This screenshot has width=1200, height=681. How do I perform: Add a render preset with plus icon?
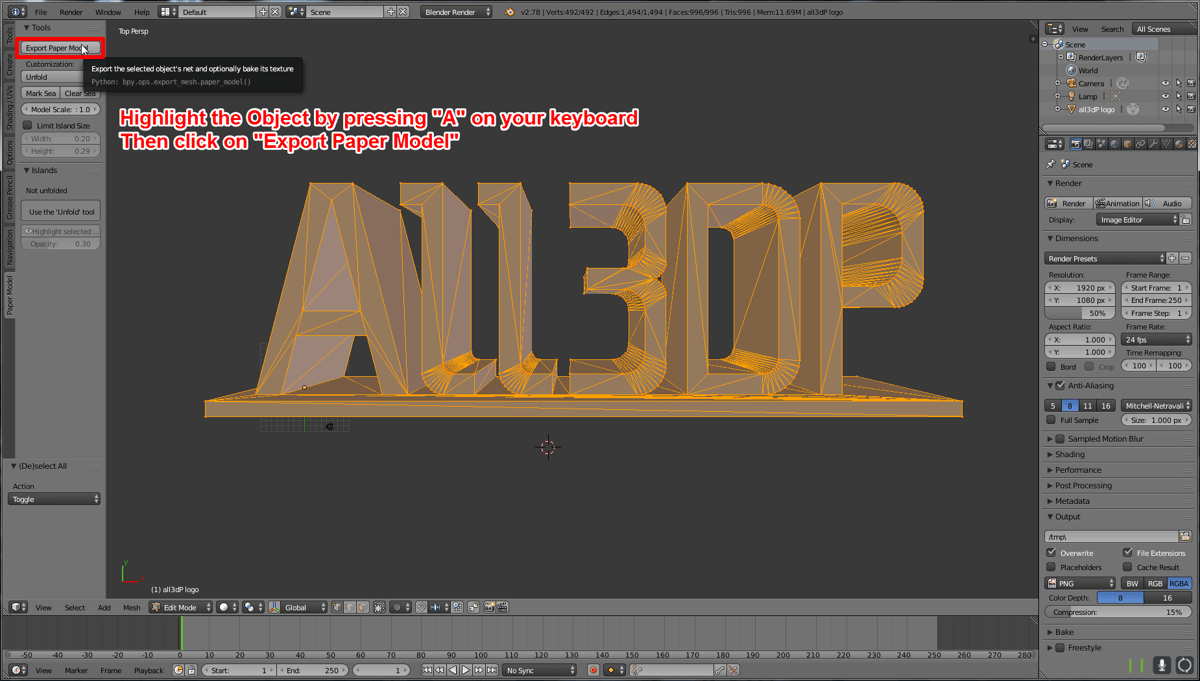[1173, 258]
